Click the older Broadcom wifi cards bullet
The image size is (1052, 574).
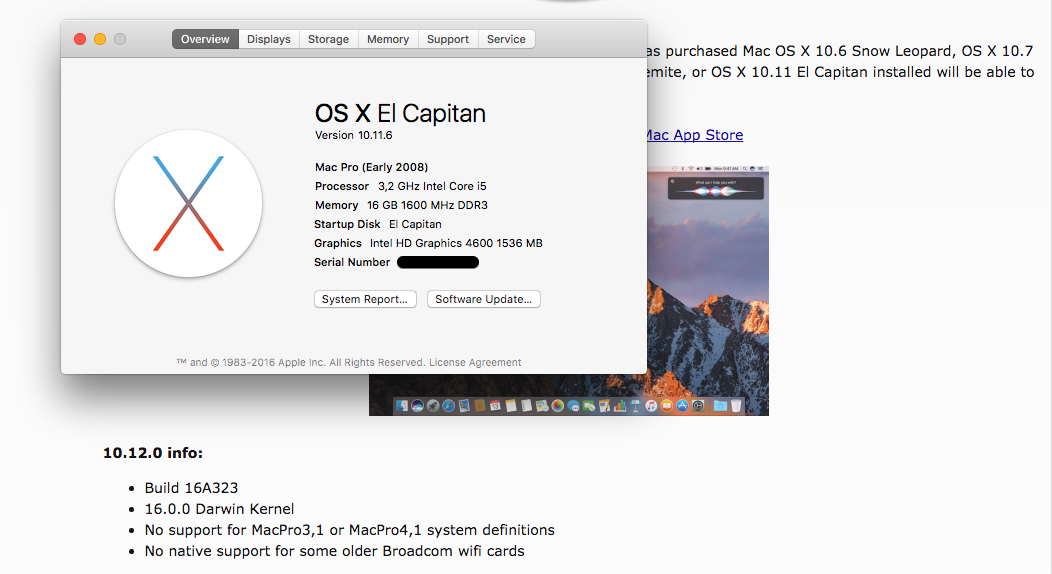point(335,551)
